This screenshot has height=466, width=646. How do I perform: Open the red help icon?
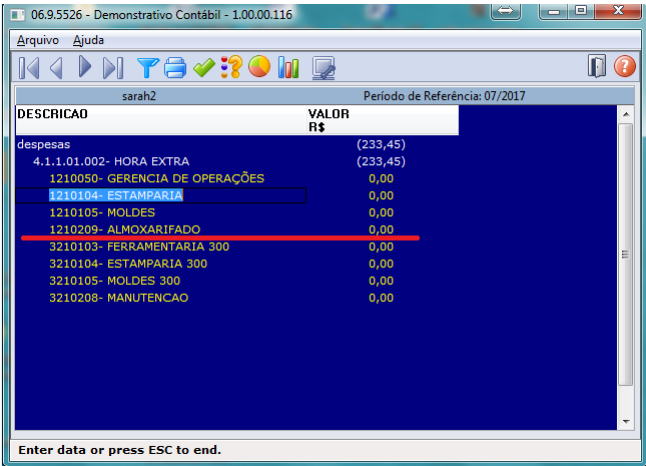click(625, 67)
